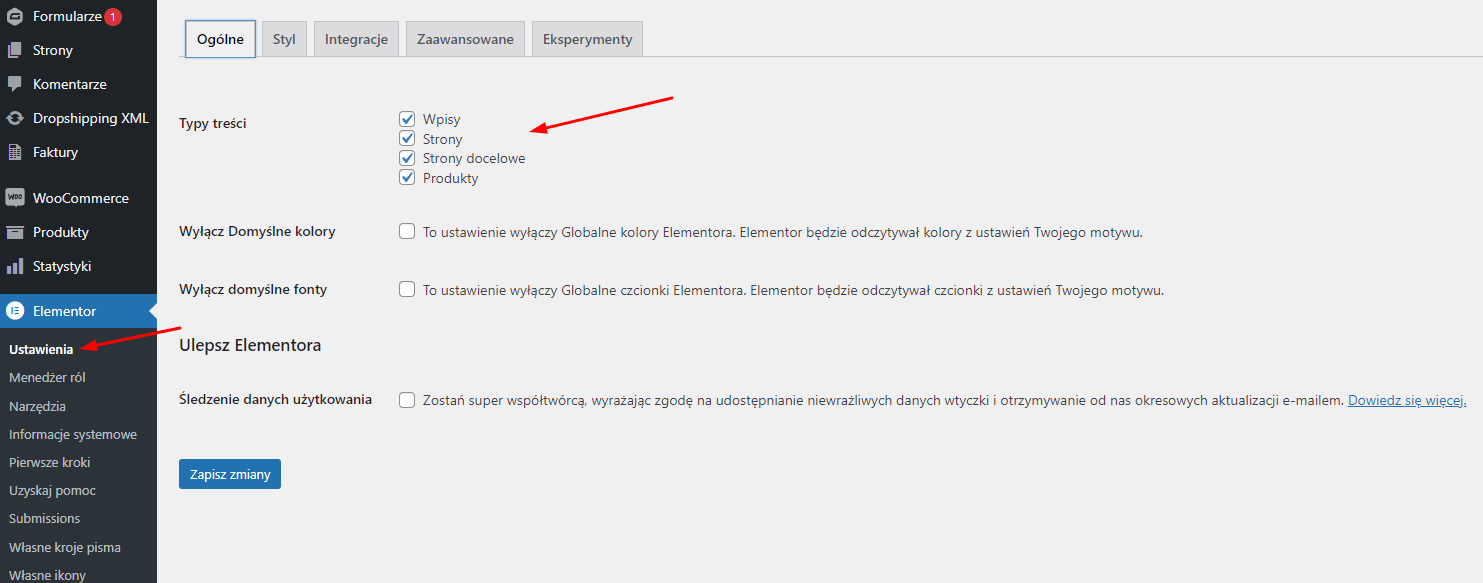Uncheck the Wpisy content type checkbox
The image size is (1483, 583).
point(407,119)
